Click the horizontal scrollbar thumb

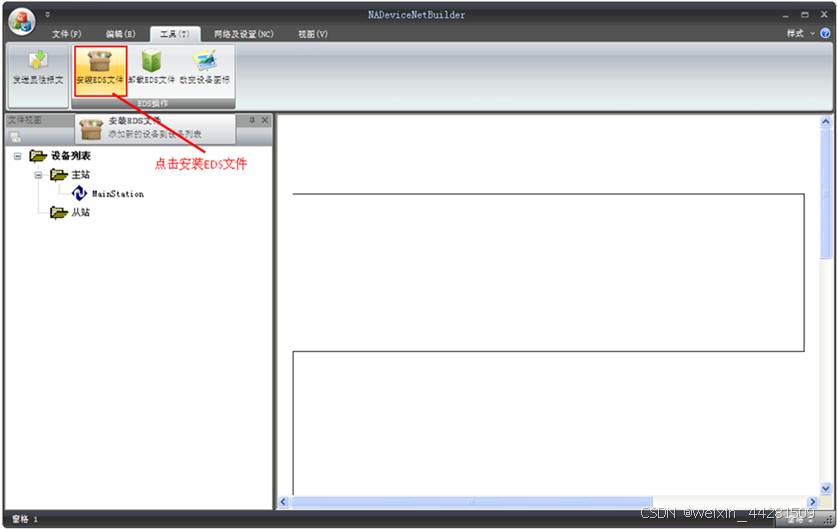click(x=471, y=502)
